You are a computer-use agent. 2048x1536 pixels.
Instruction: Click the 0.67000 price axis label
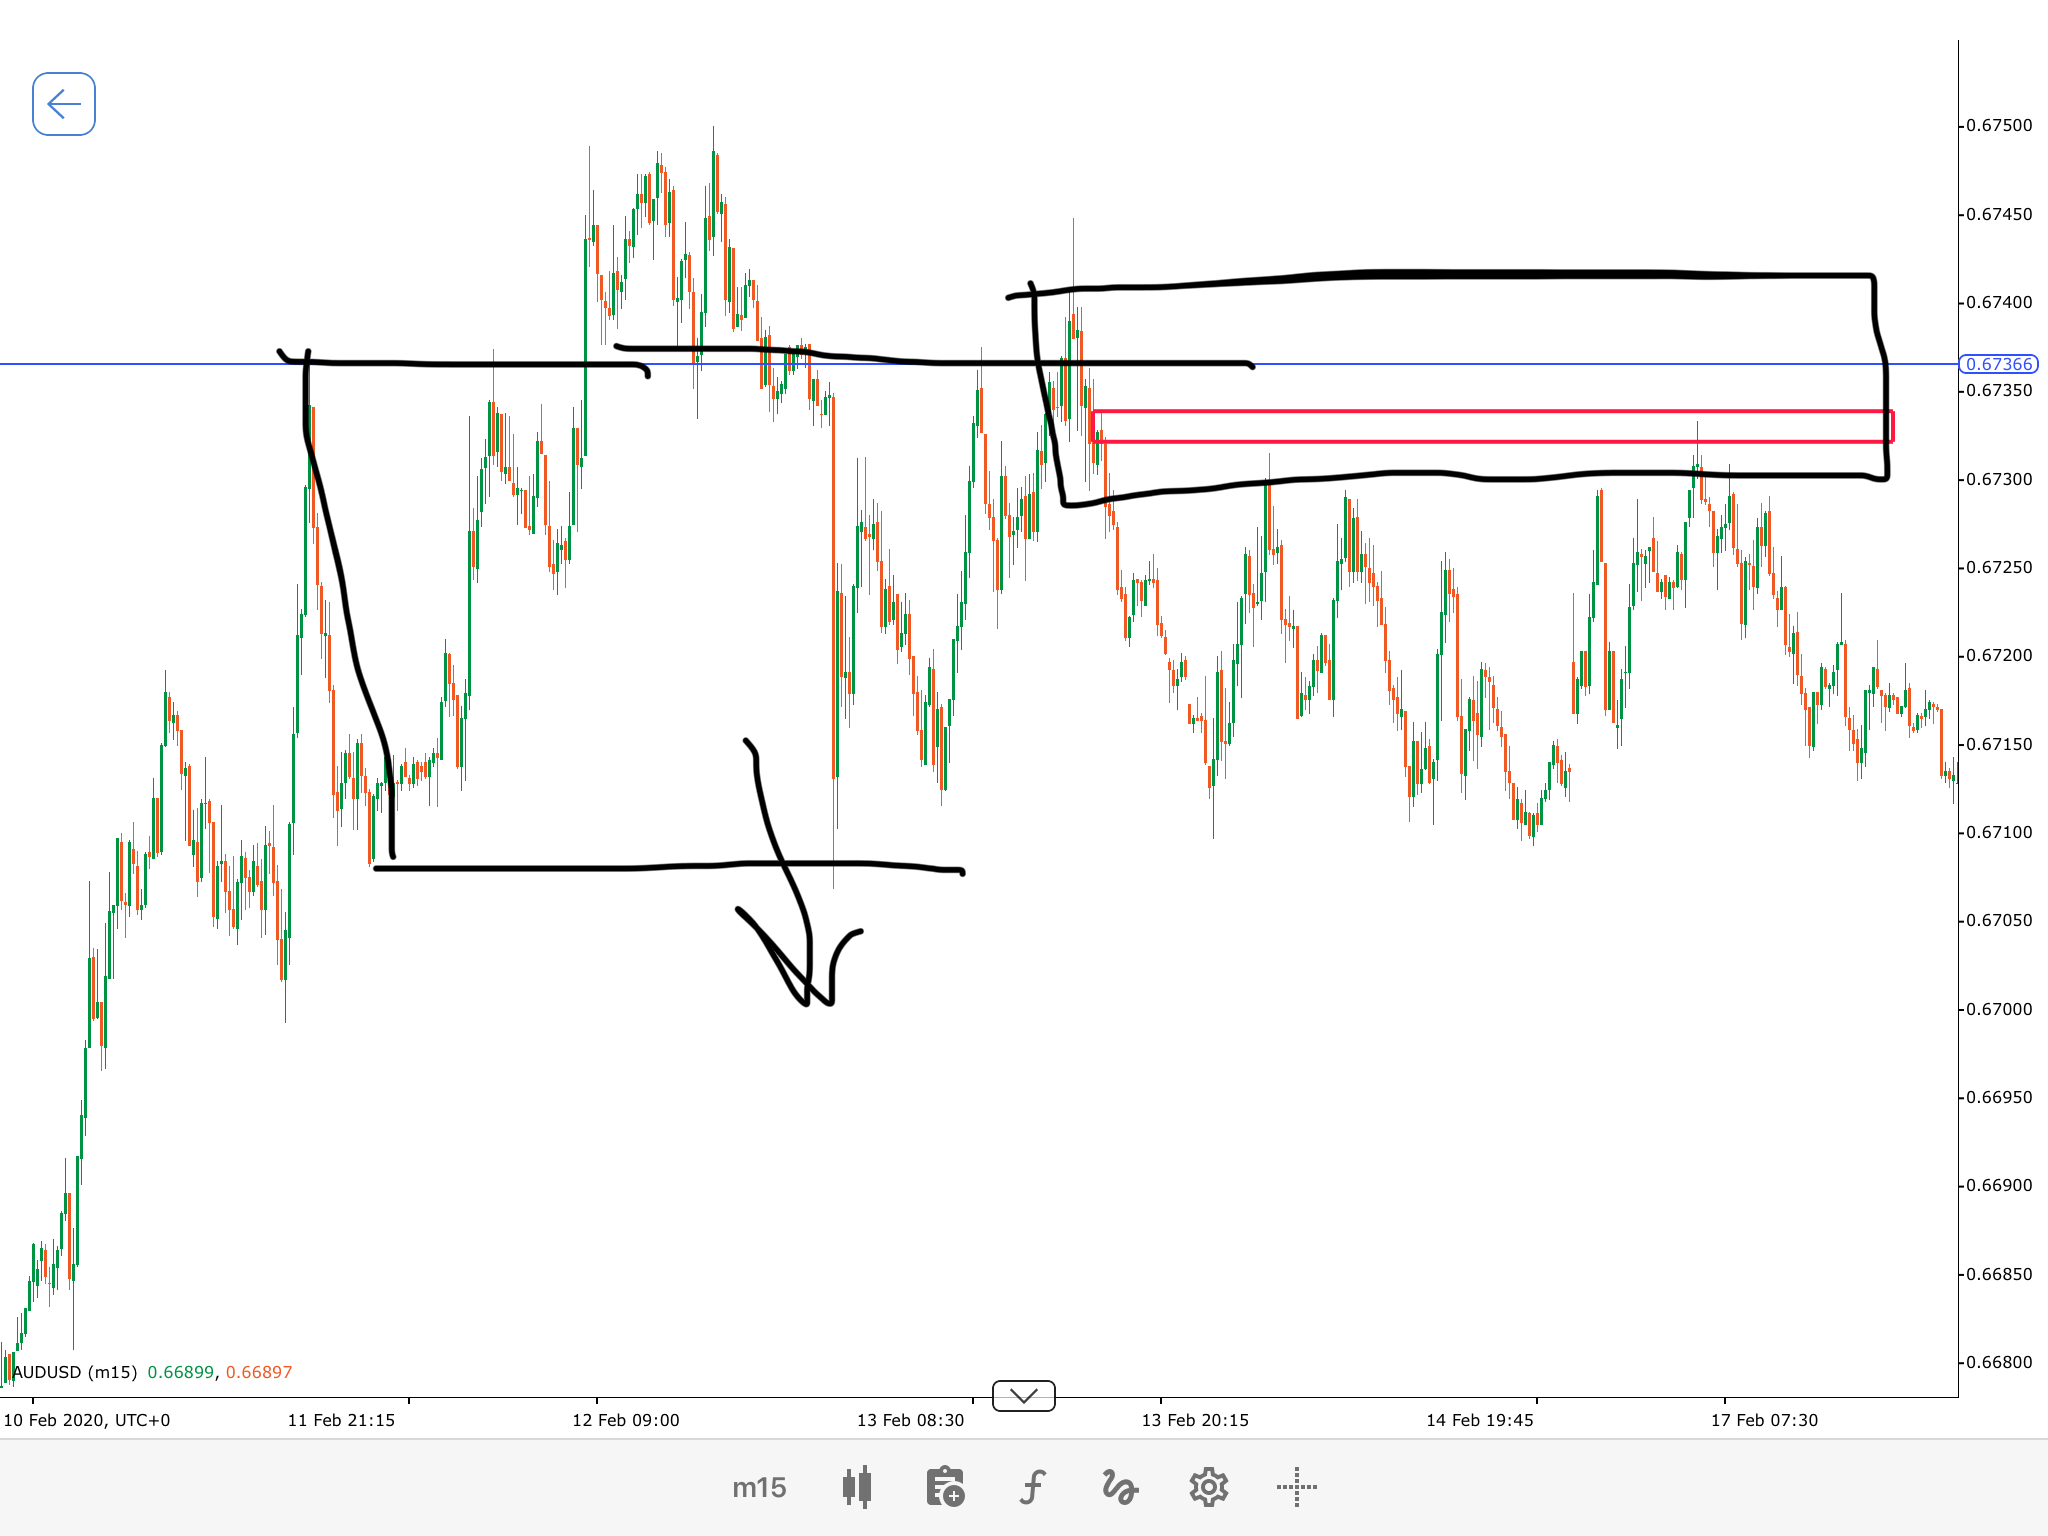[x=1999, y=1009]
